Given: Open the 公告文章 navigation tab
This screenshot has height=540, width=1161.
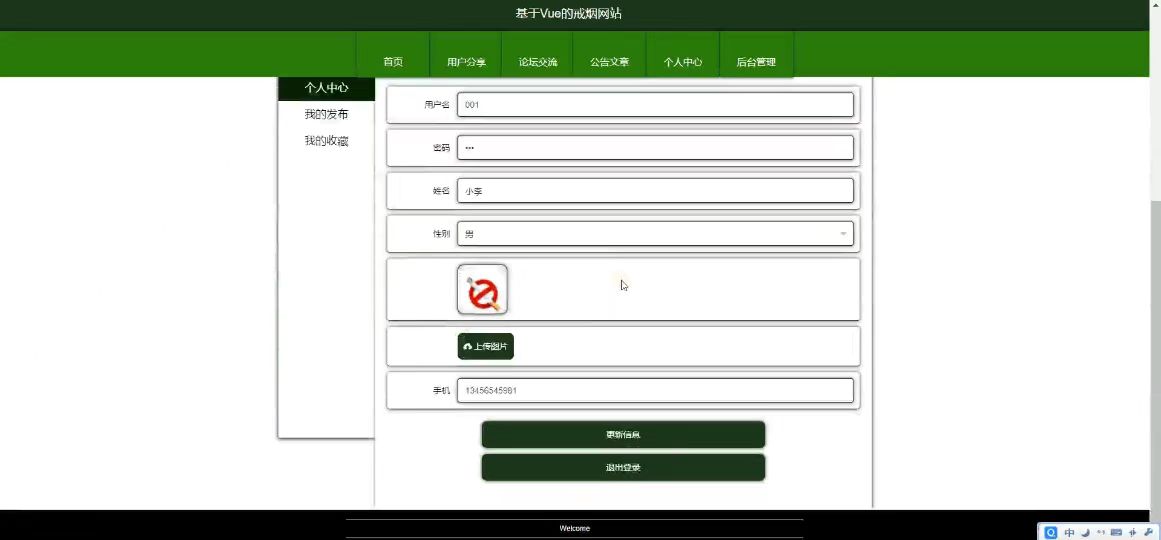Looking at the screenshot, I should pos(609,55).
